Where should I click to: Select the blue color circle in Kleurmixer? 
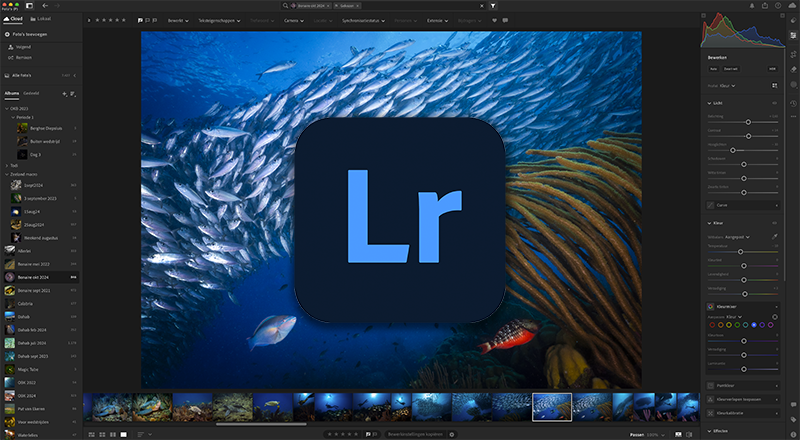pyautogui.click(x=754, y=325)
